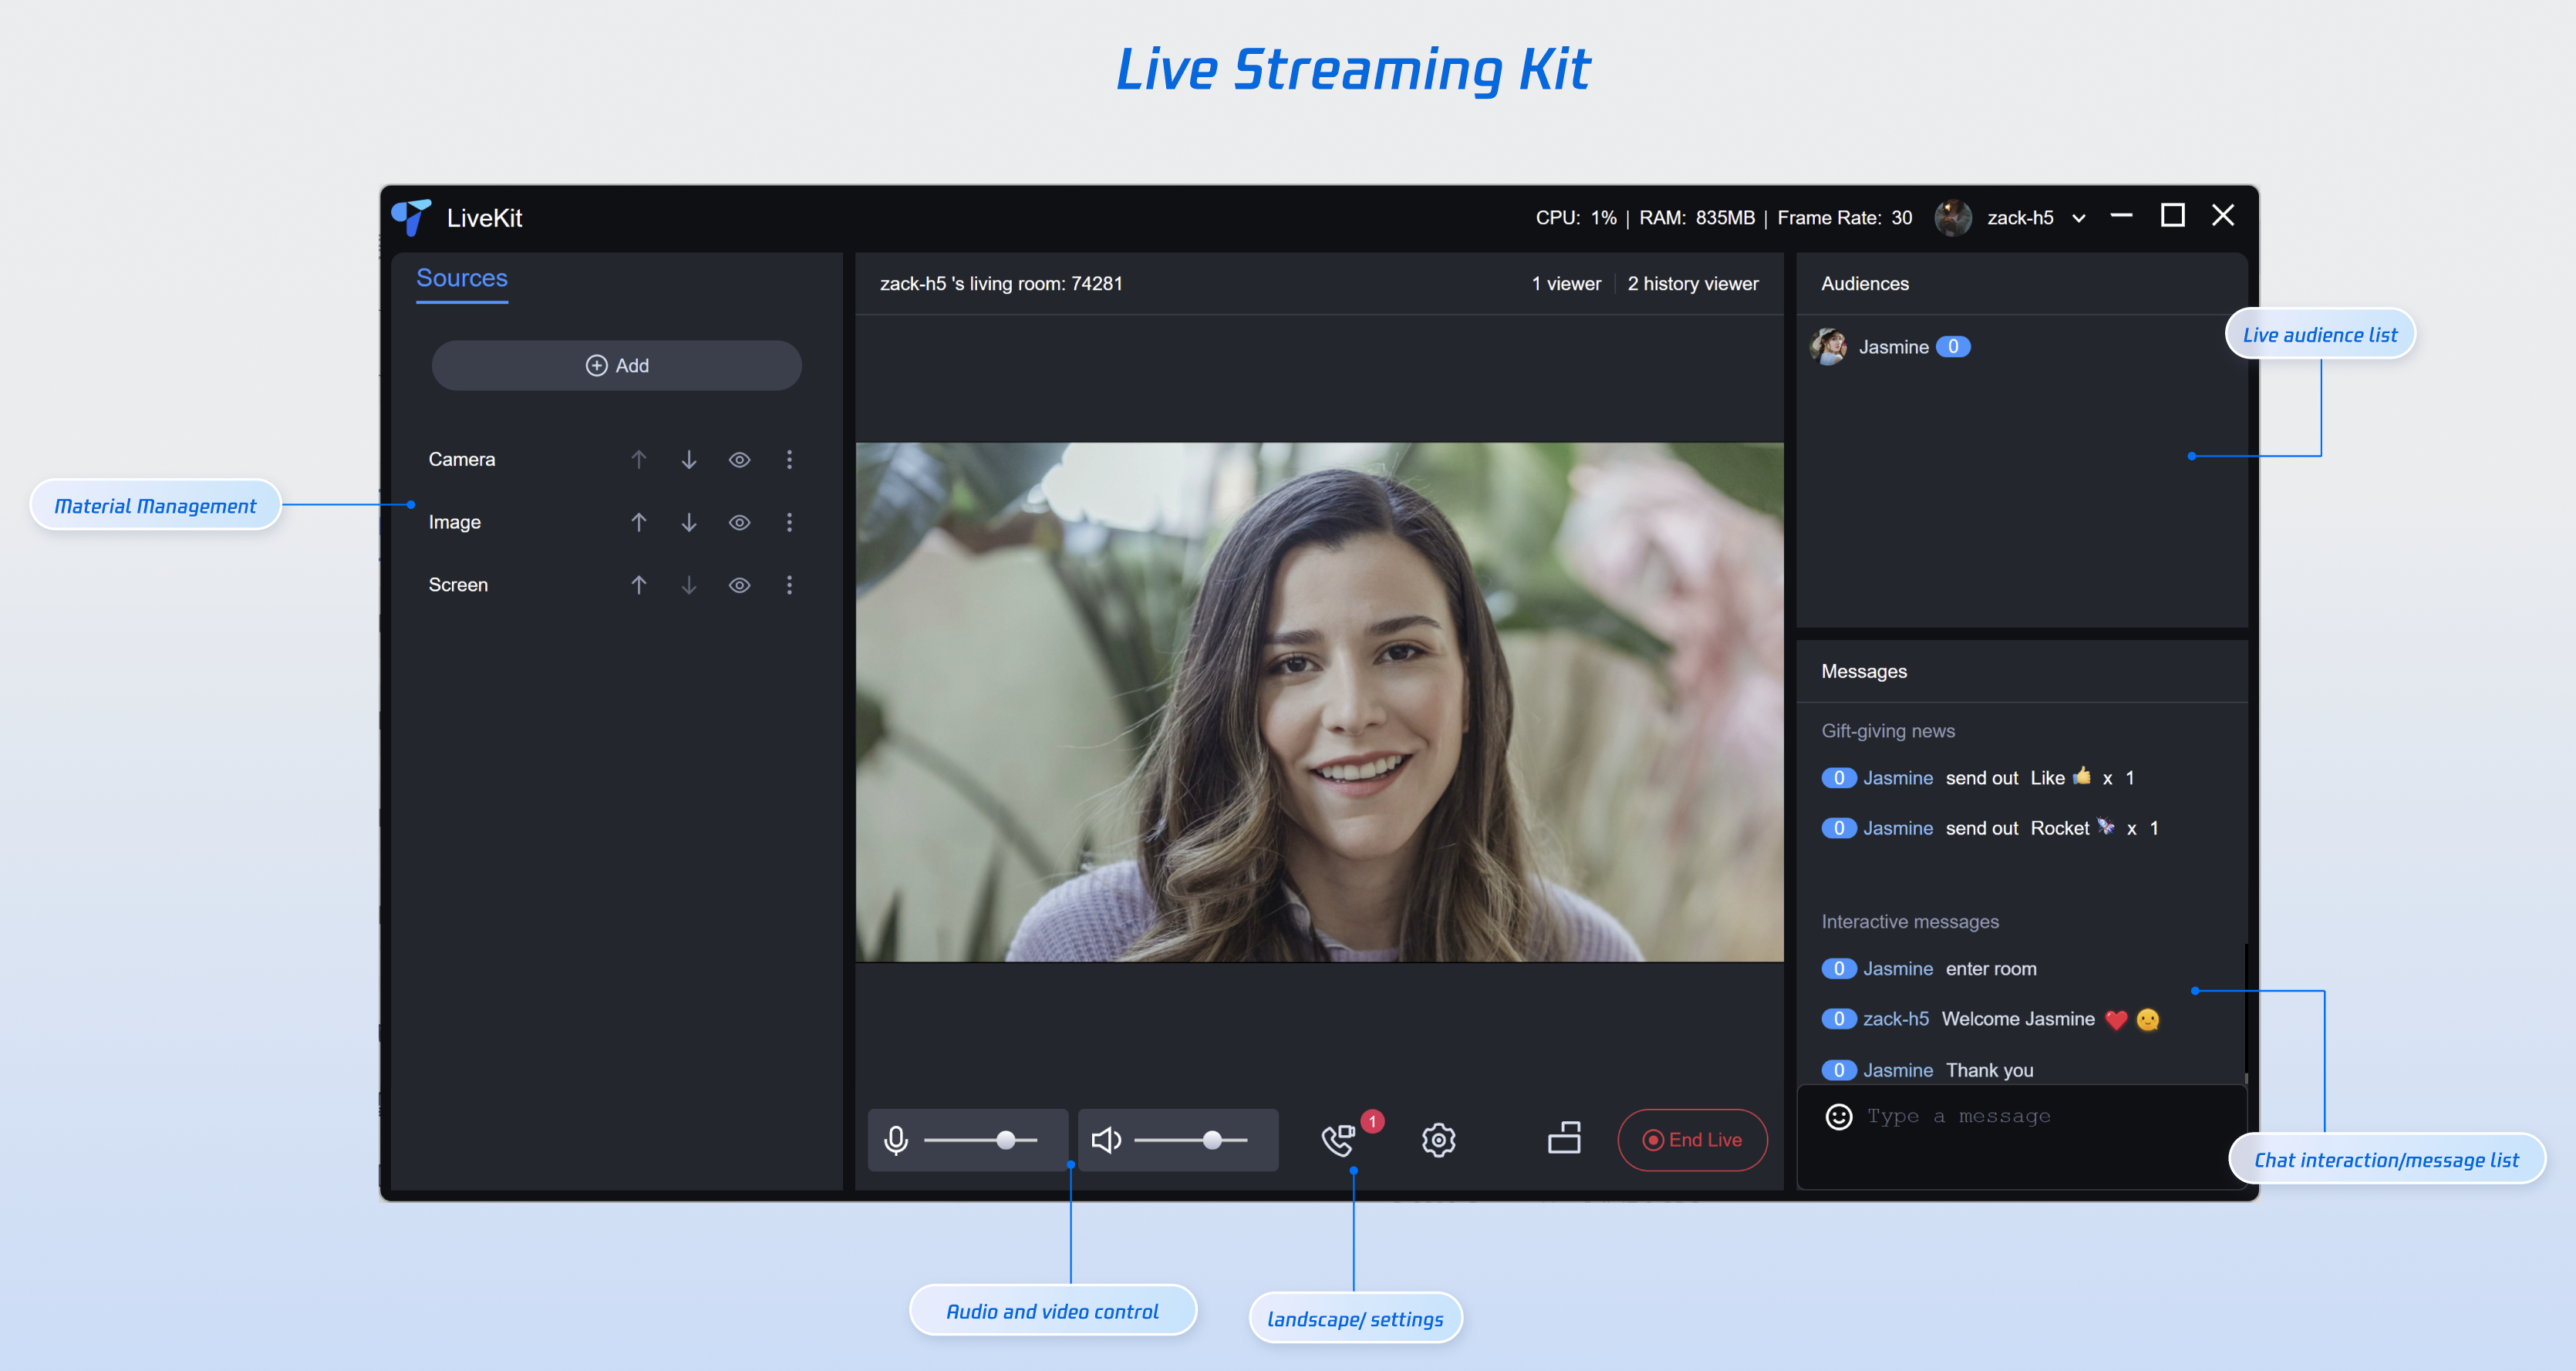Move the Camera source down
Screen dimensions: 2576x1371
[689, 459]
